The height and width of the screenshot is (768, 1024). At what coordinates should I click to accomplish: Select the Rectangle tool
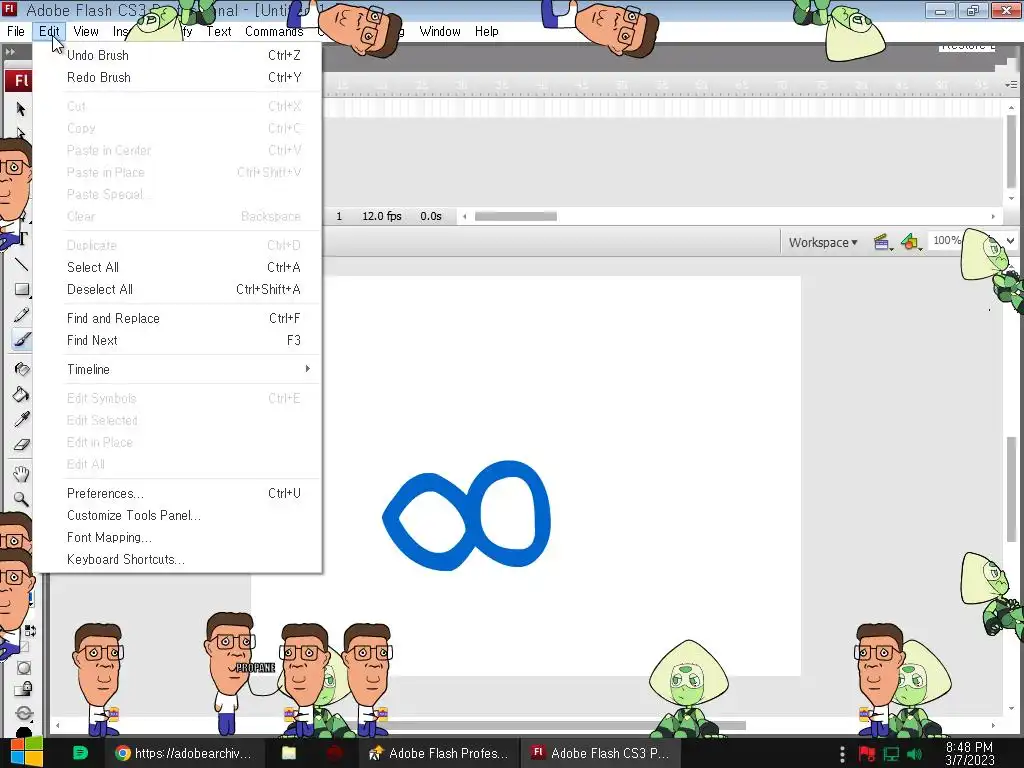[x=22, y=289]
